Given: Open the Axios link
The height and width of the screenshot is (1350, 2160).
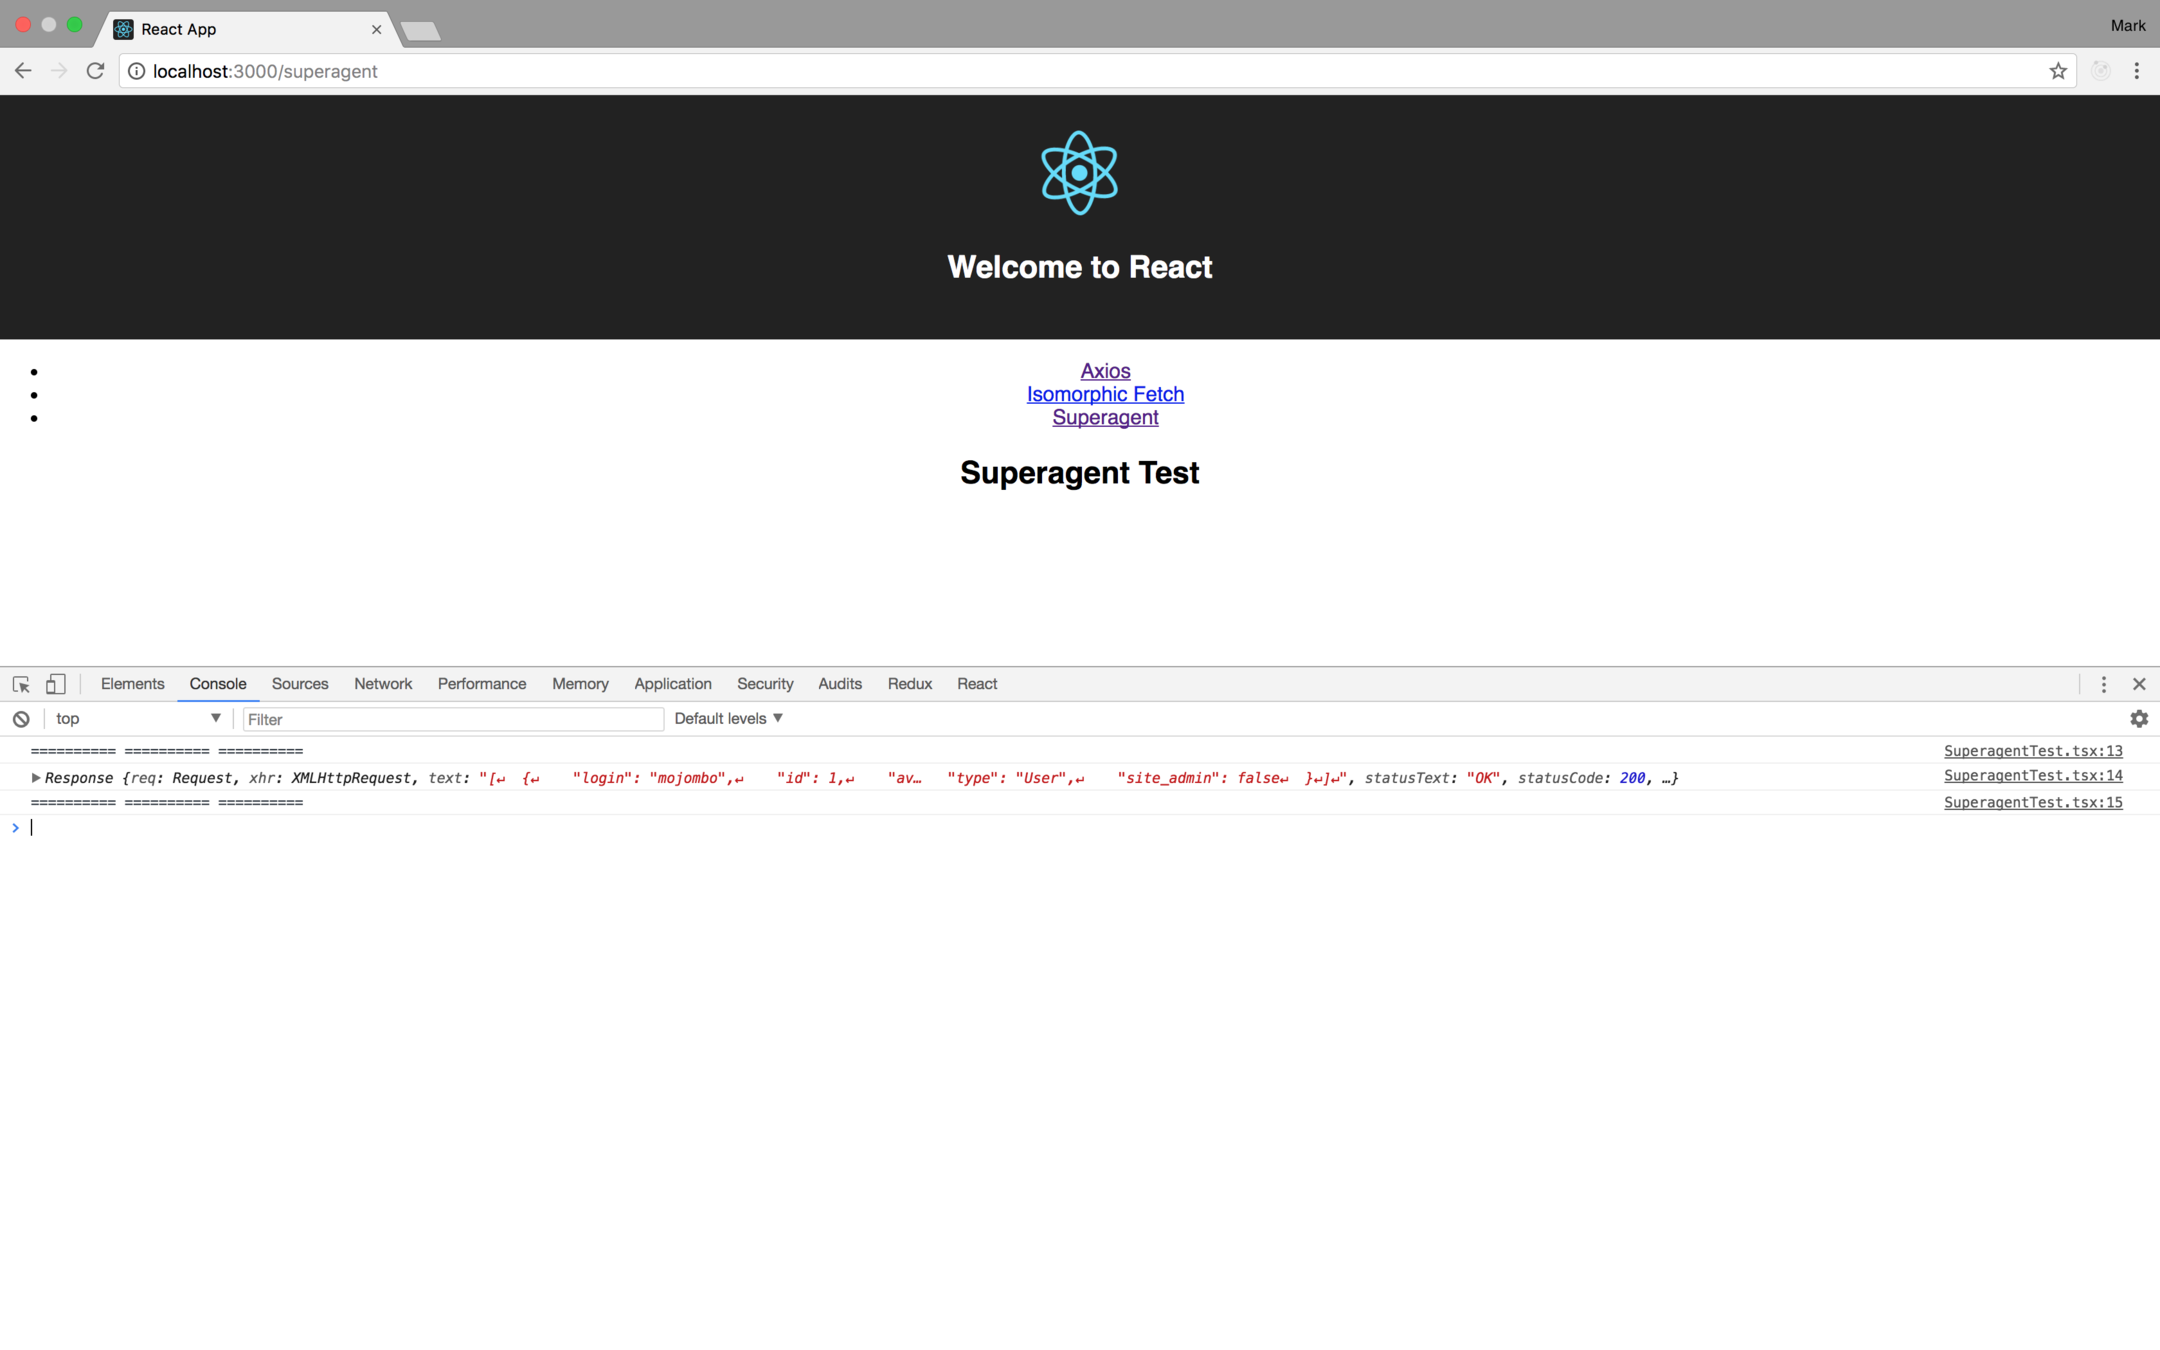Looking at the screenshot, I should 1105,371.
